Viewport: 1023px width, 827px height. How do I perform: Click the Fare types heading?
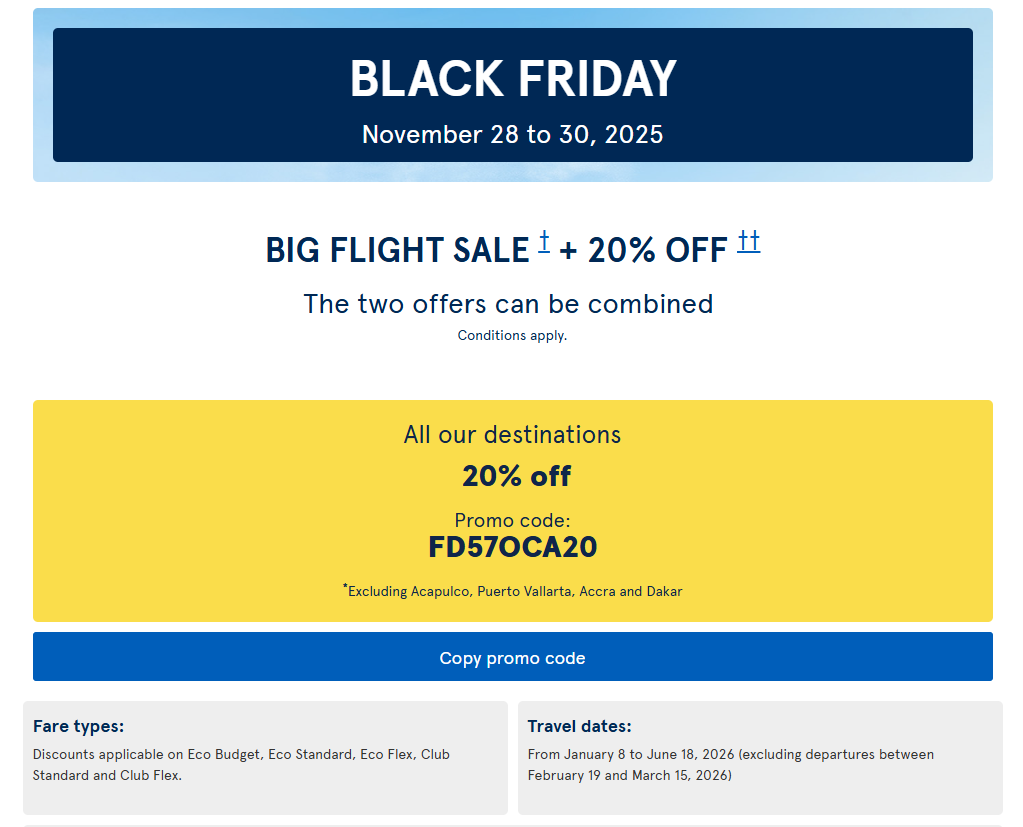pos(78,727)
